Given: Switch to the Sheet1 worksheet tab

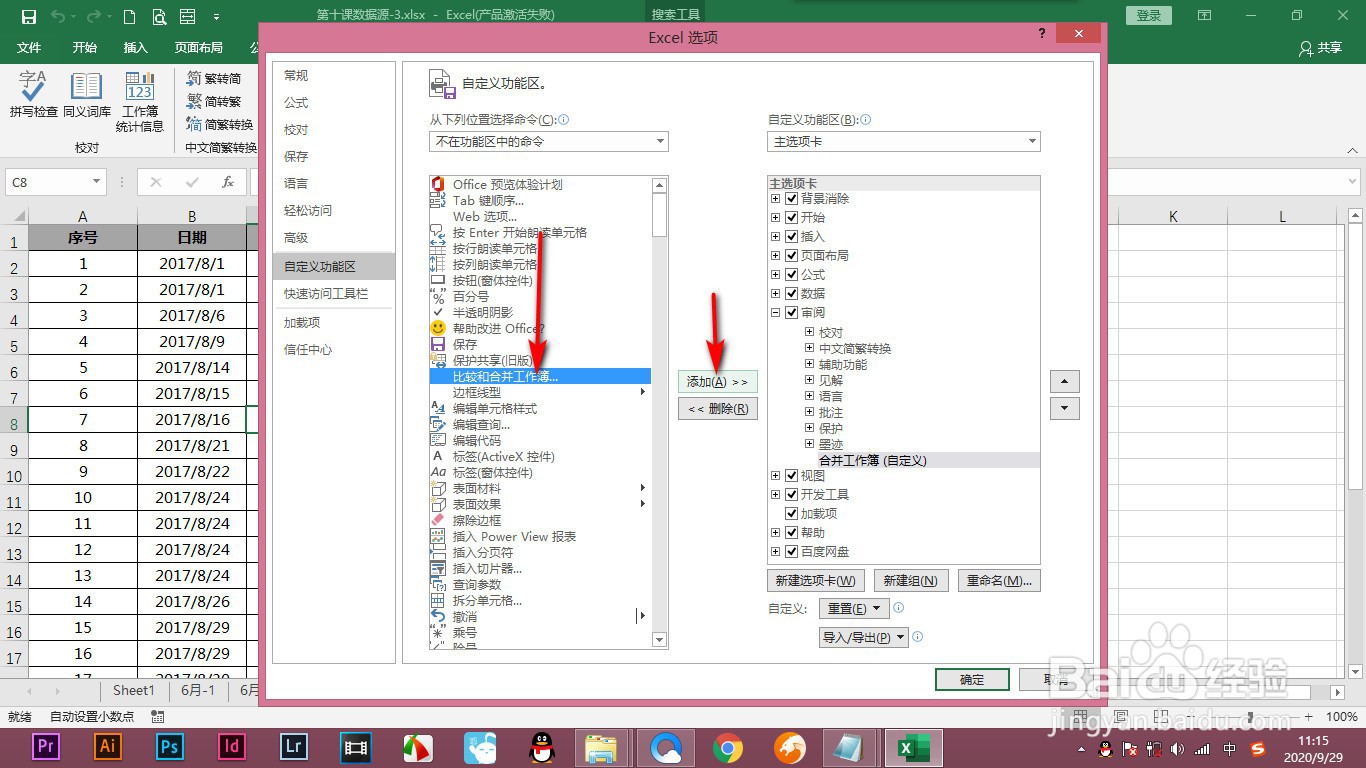Looking at the screenshot, I should [x=133, y=690].
